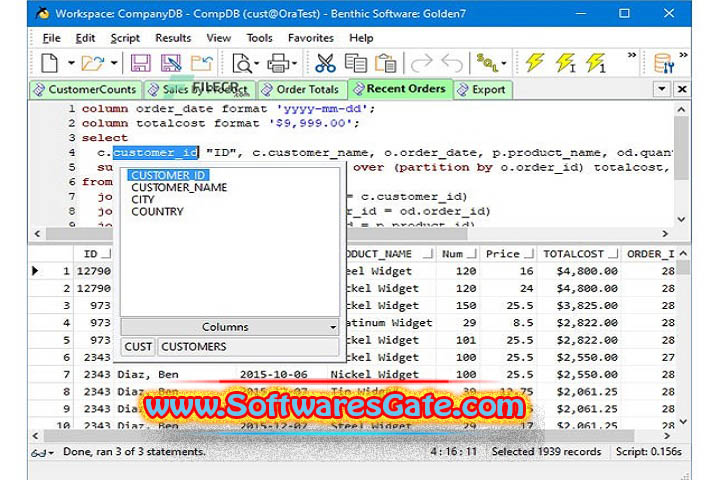The height and width of the screenshot is (480, 720).
Task: Click the Cut scissors icon
Action: [325, 63]
